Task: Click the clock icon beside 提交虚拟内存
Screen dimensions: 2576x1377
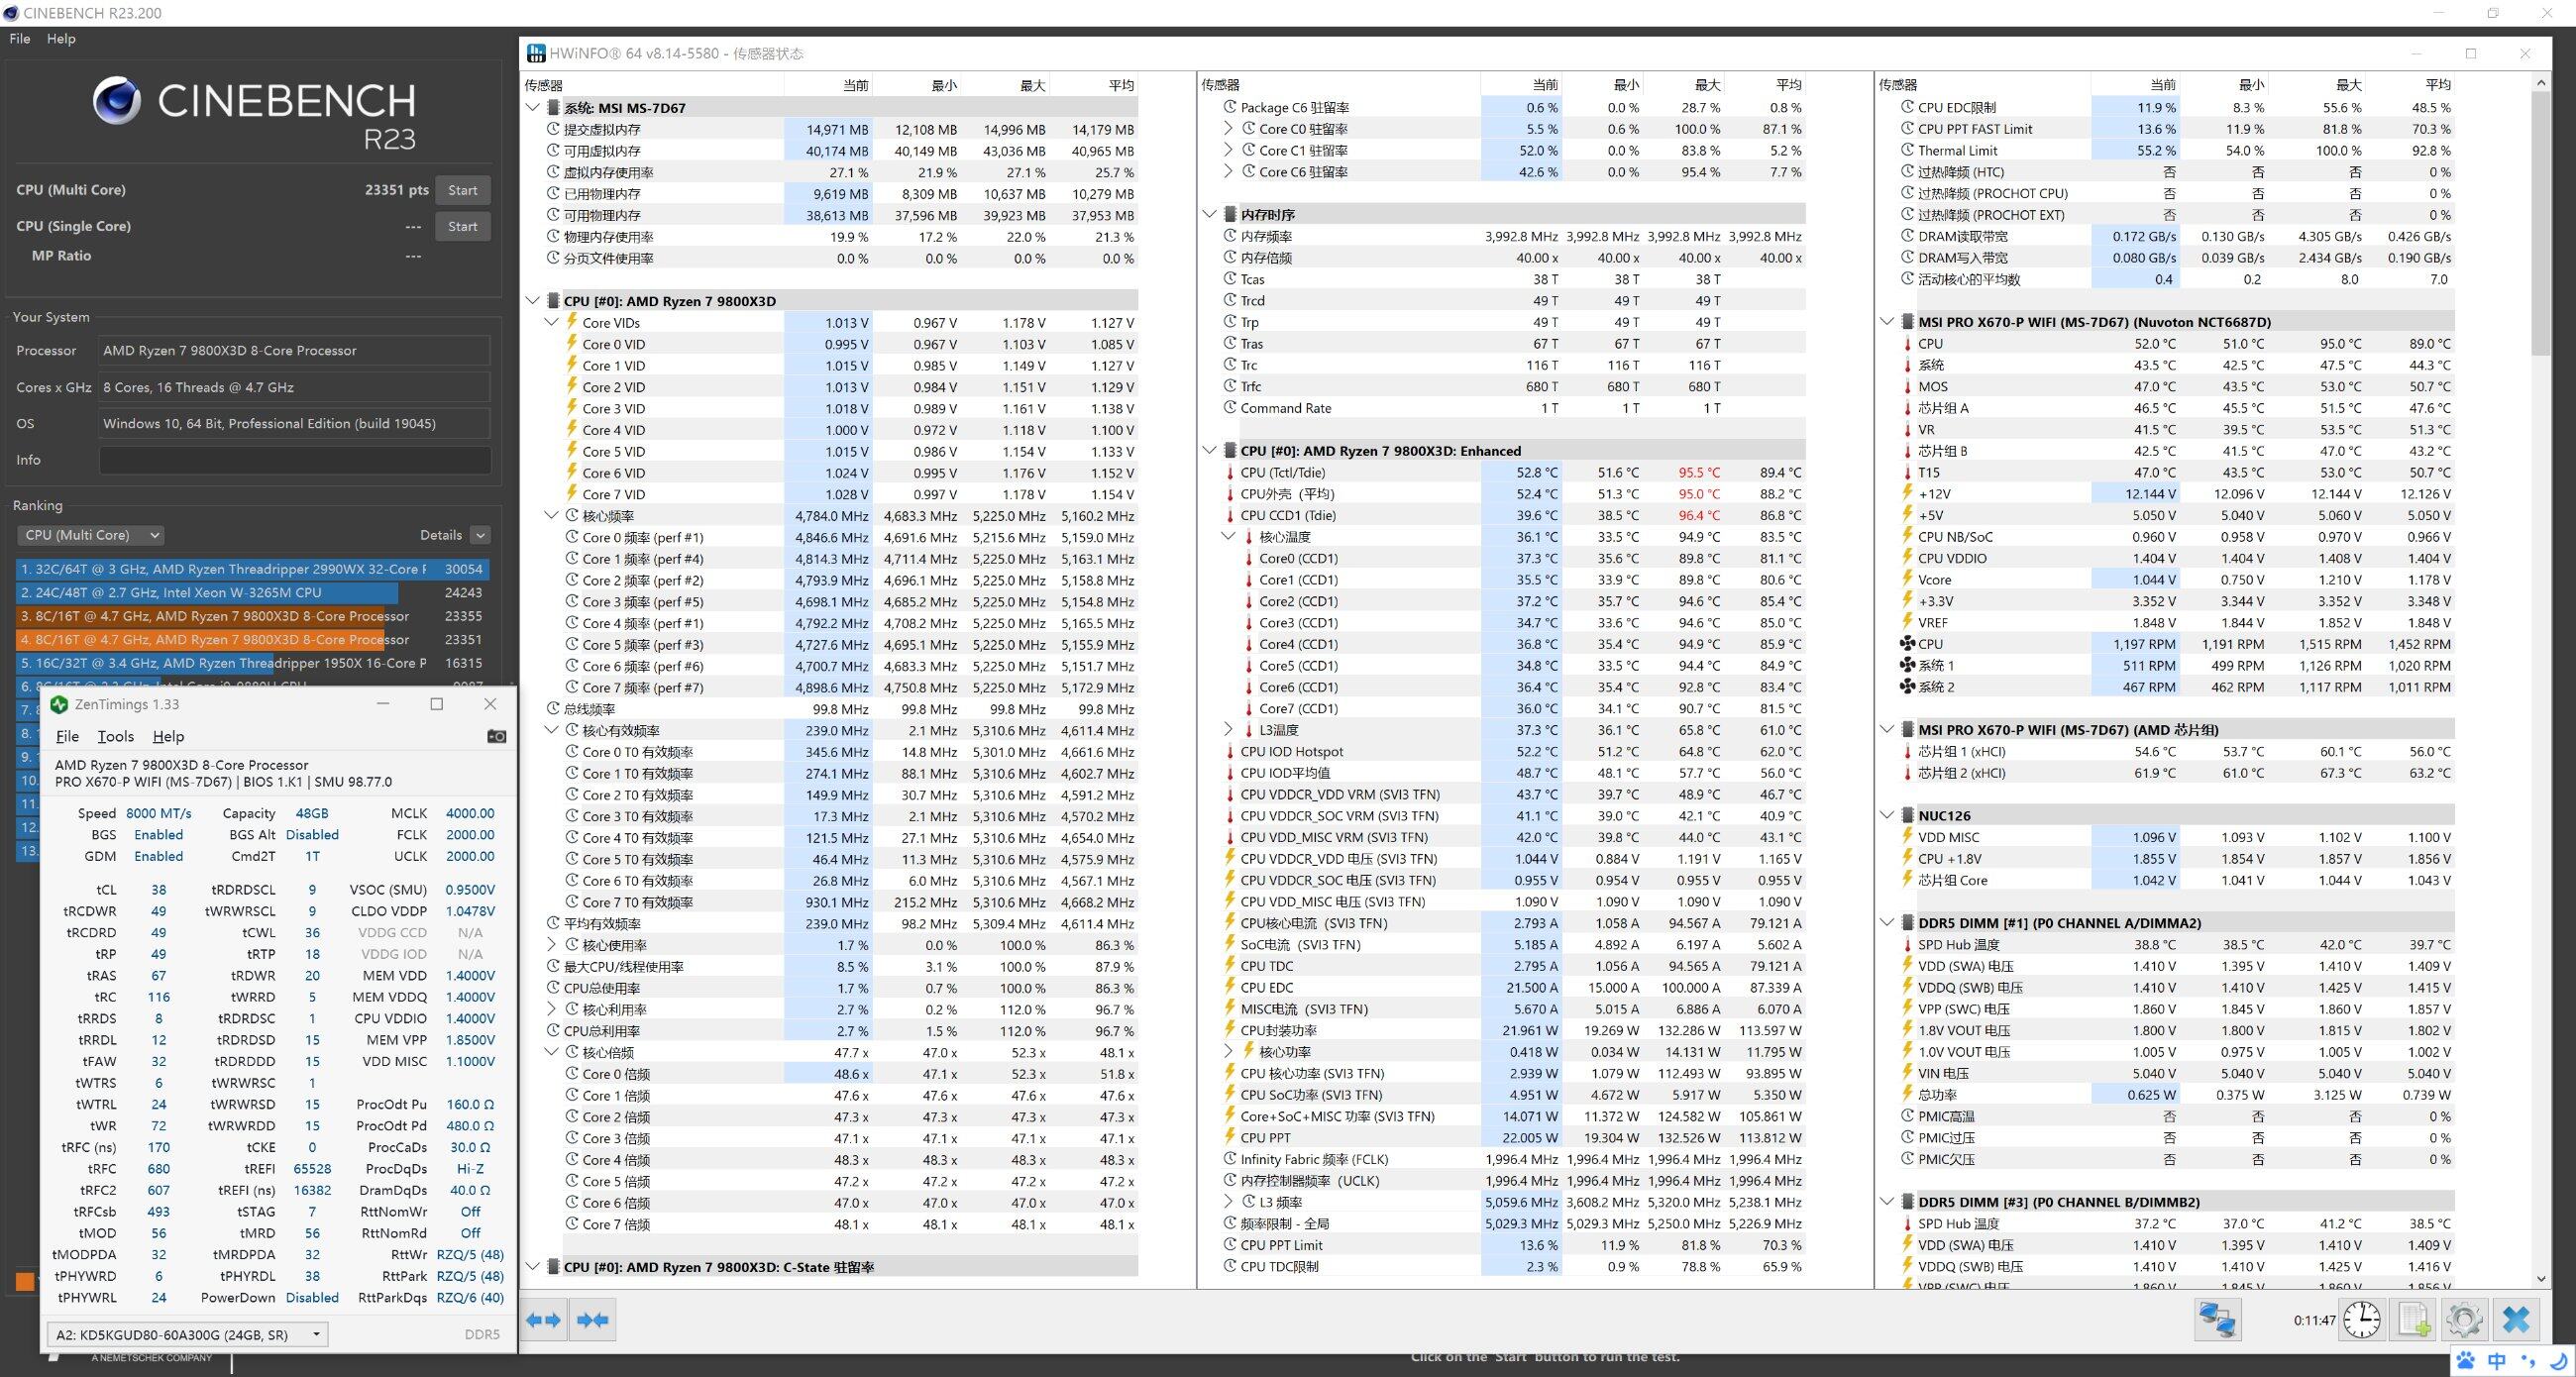Action: tap(553, 129)
